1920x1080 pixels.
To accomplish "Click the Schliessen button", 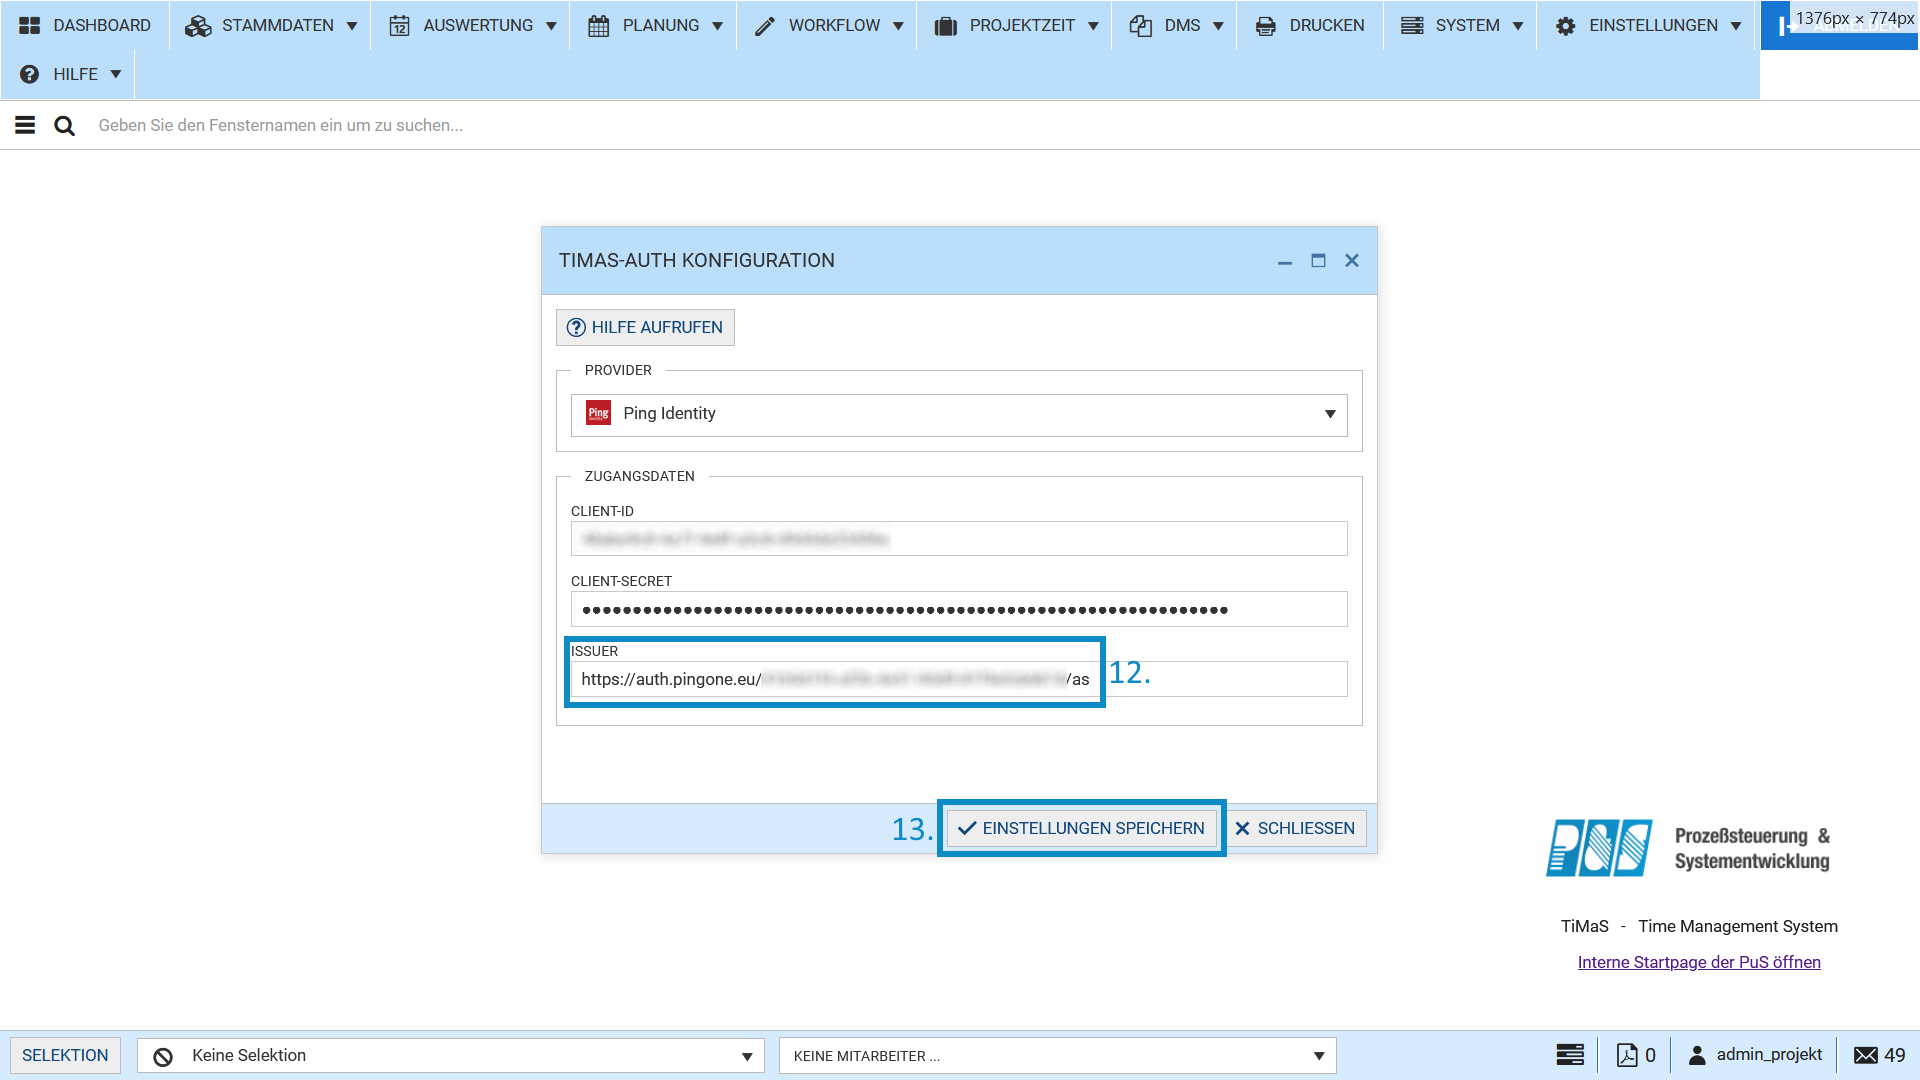I will [1296, 828].
